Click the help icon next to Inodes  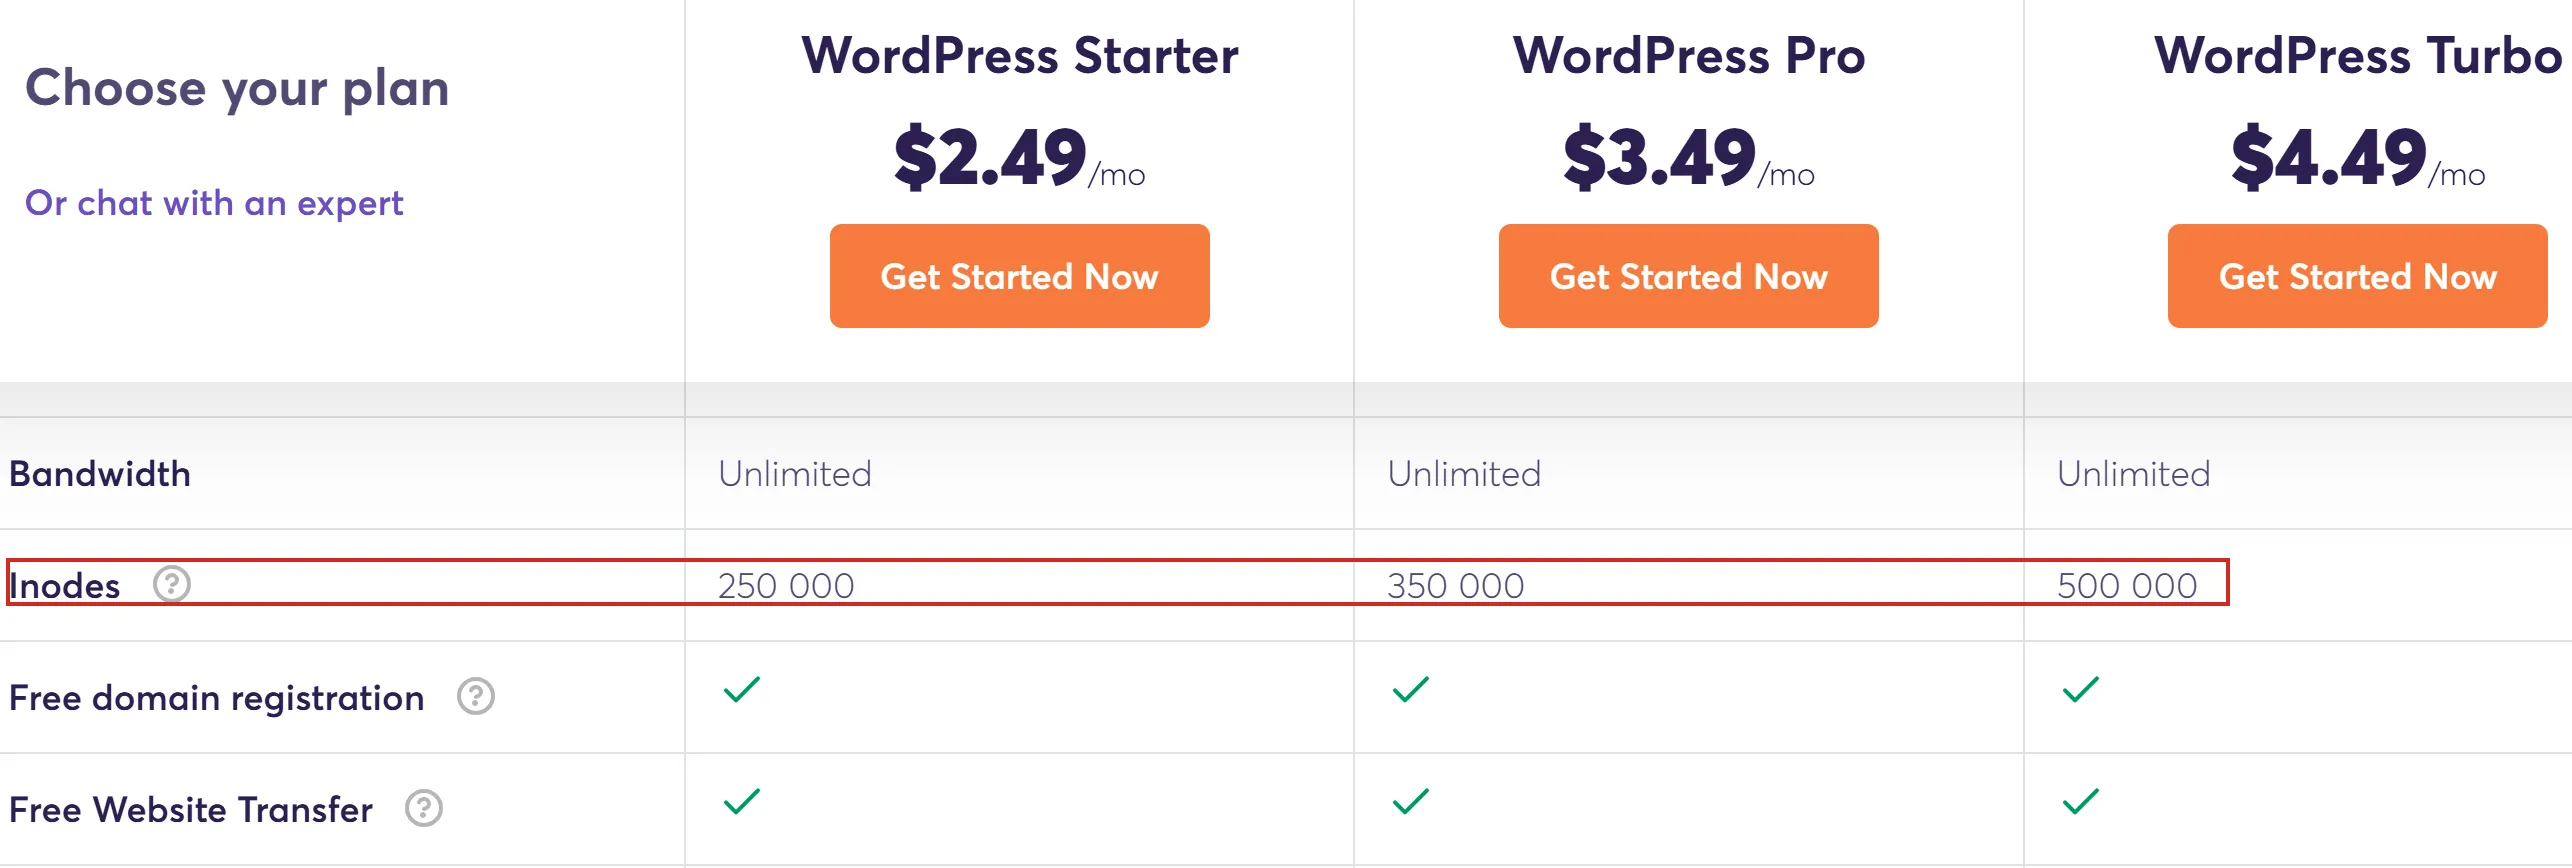click(x=172, y=583)
